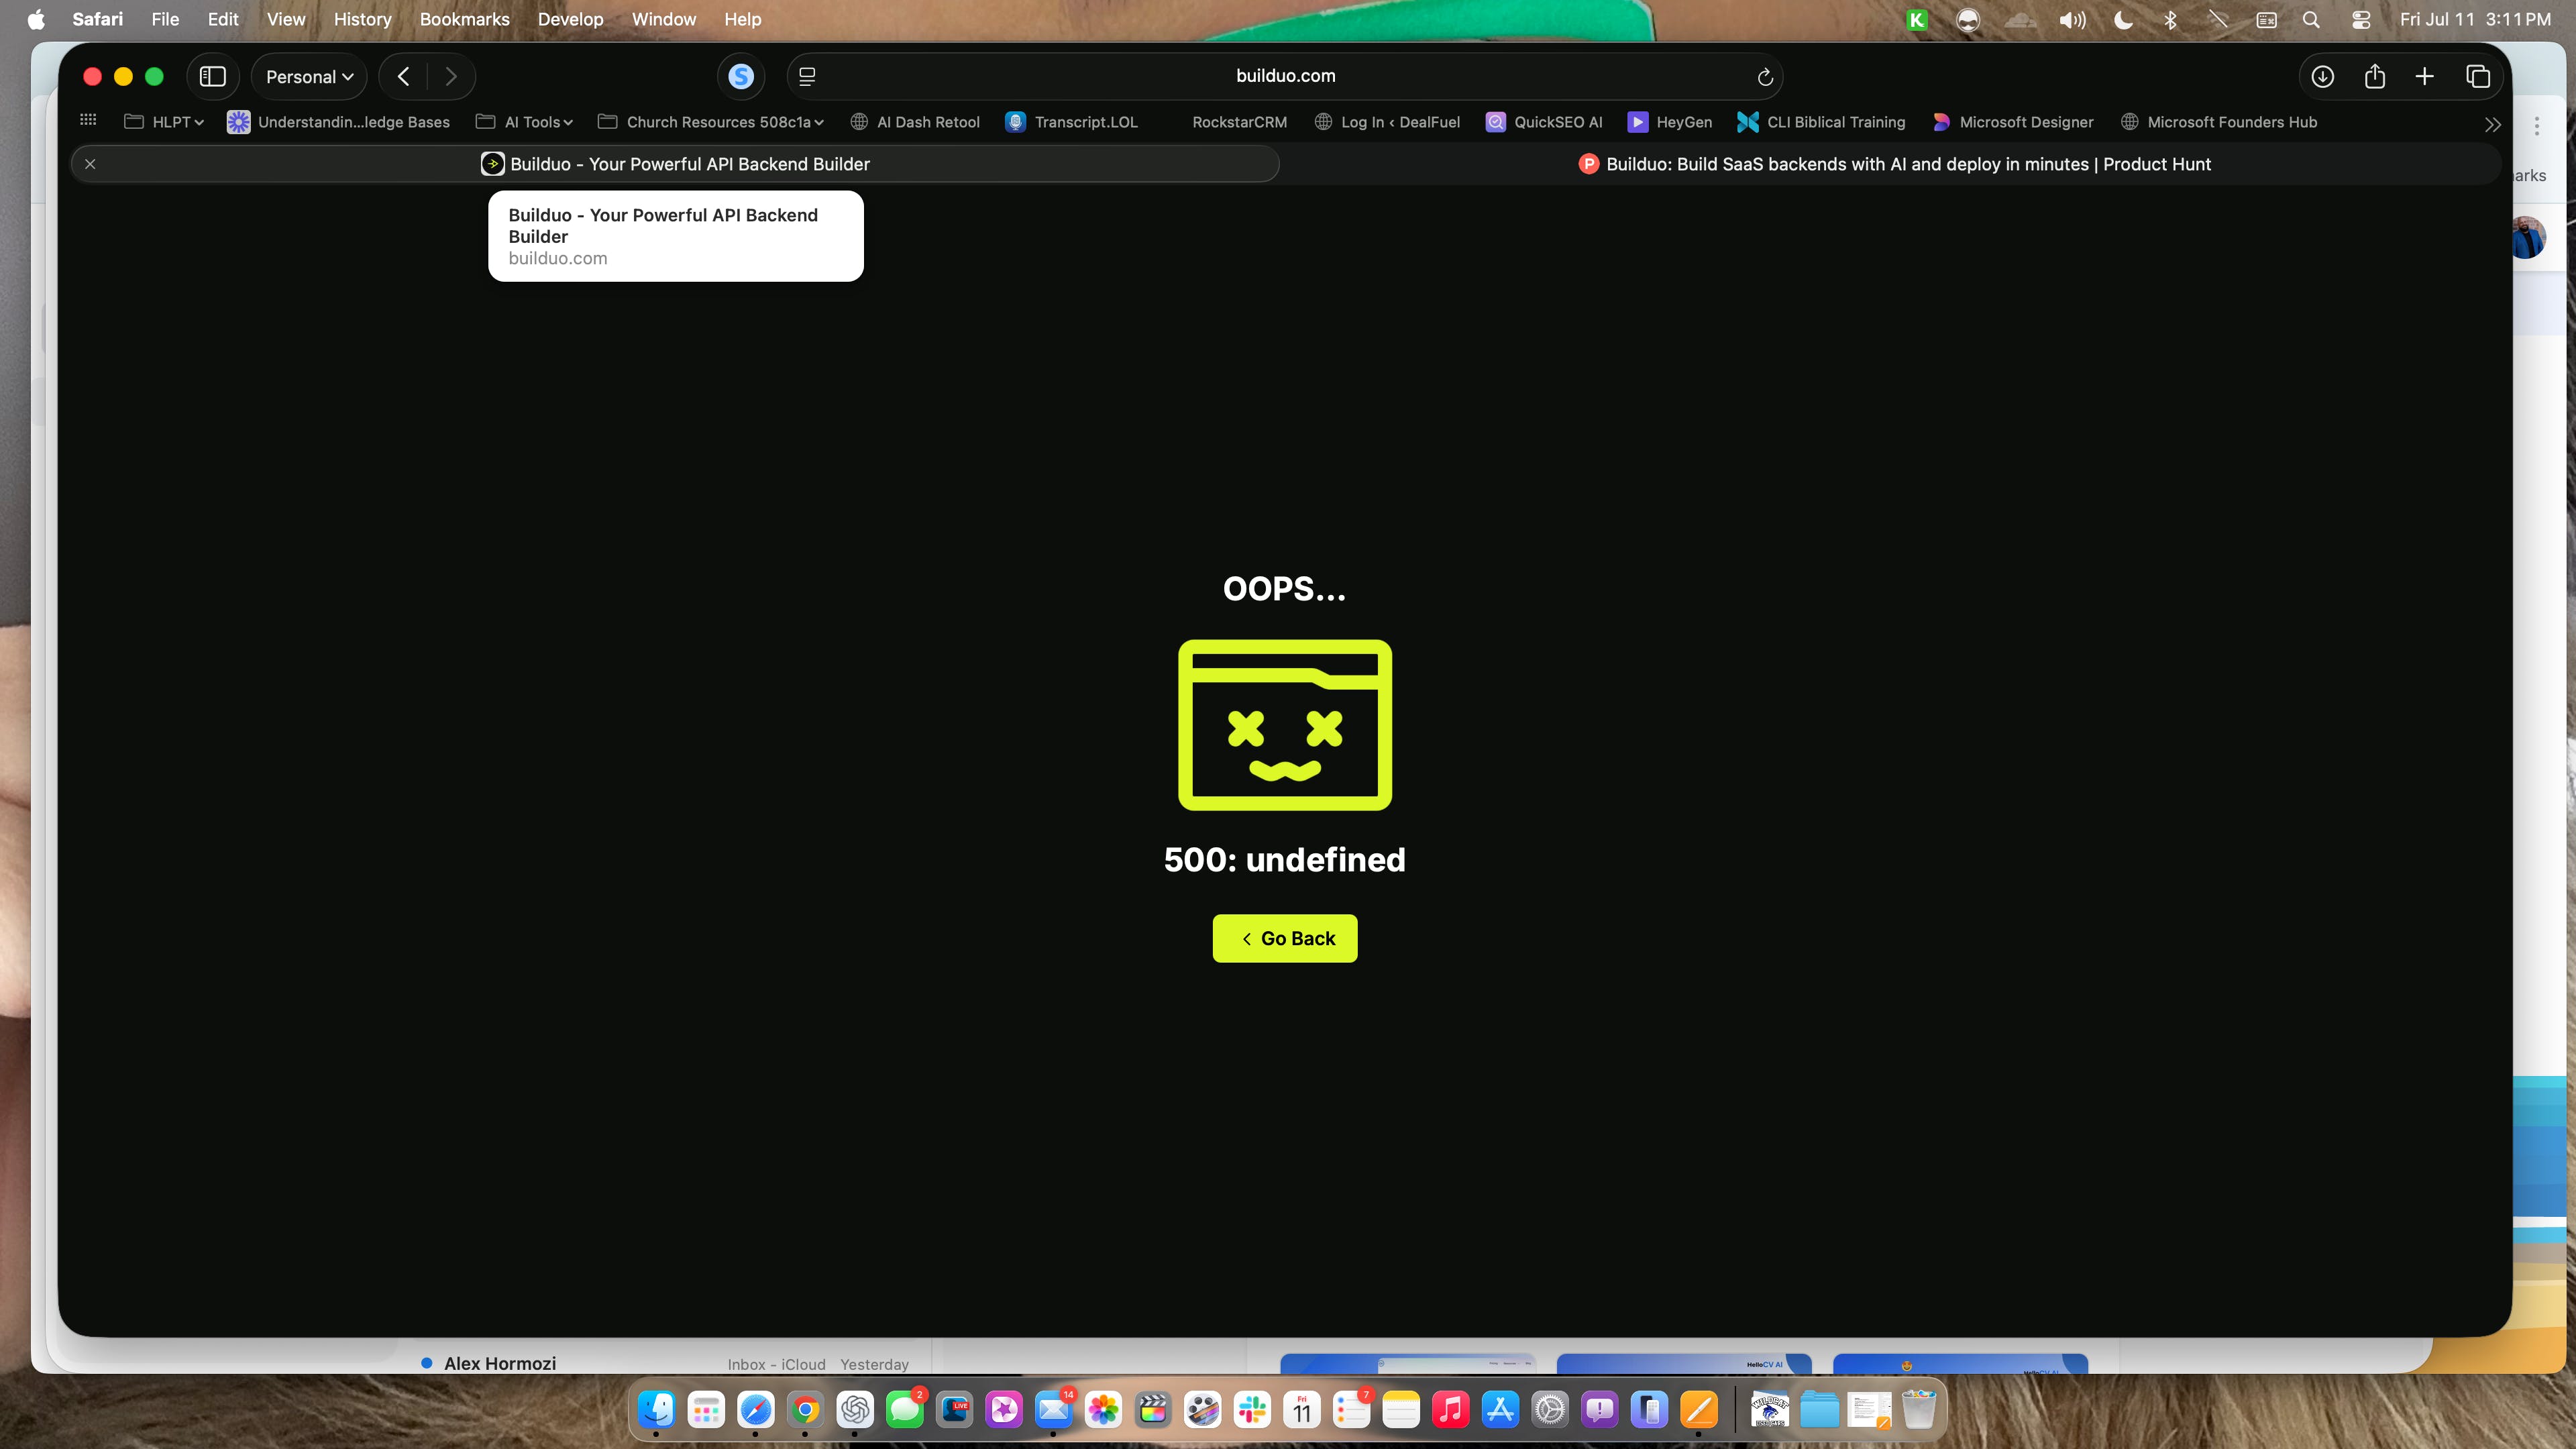Expand the AI Tools bookmarks folder
The width and height of the screenshot is (2576, 1449).
(525, 122)
